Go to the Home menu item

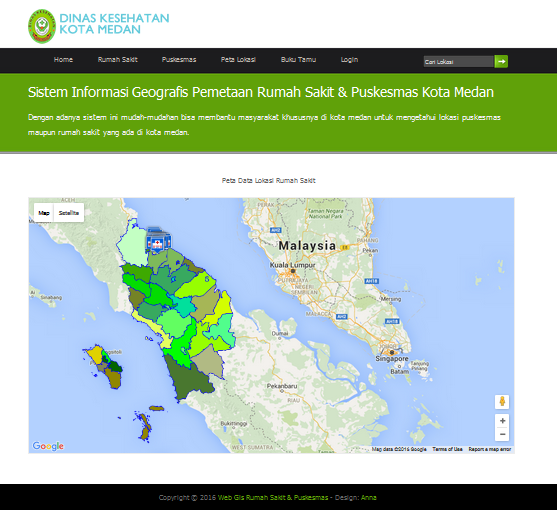[x=63, y=60]
